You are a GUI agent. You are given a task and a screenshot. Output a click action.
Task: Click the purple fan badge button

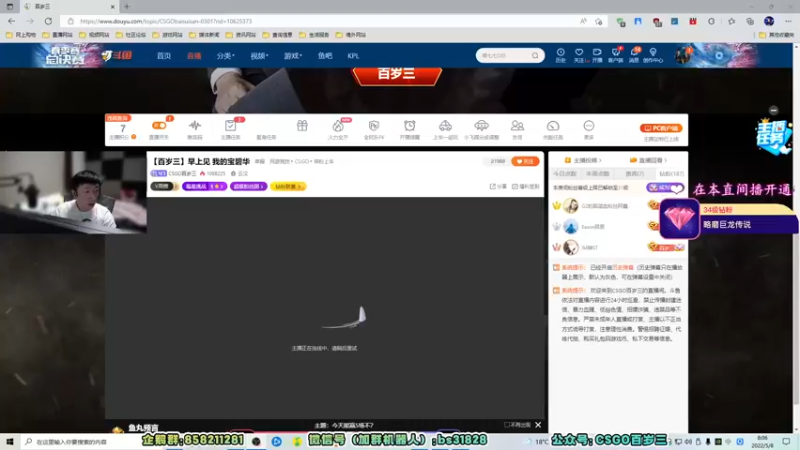pos(664,188)
